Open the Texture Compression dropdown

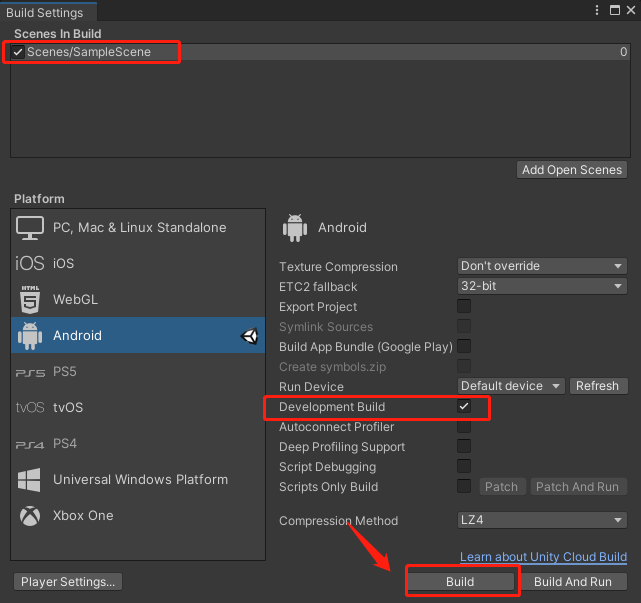tap(541, 267)
